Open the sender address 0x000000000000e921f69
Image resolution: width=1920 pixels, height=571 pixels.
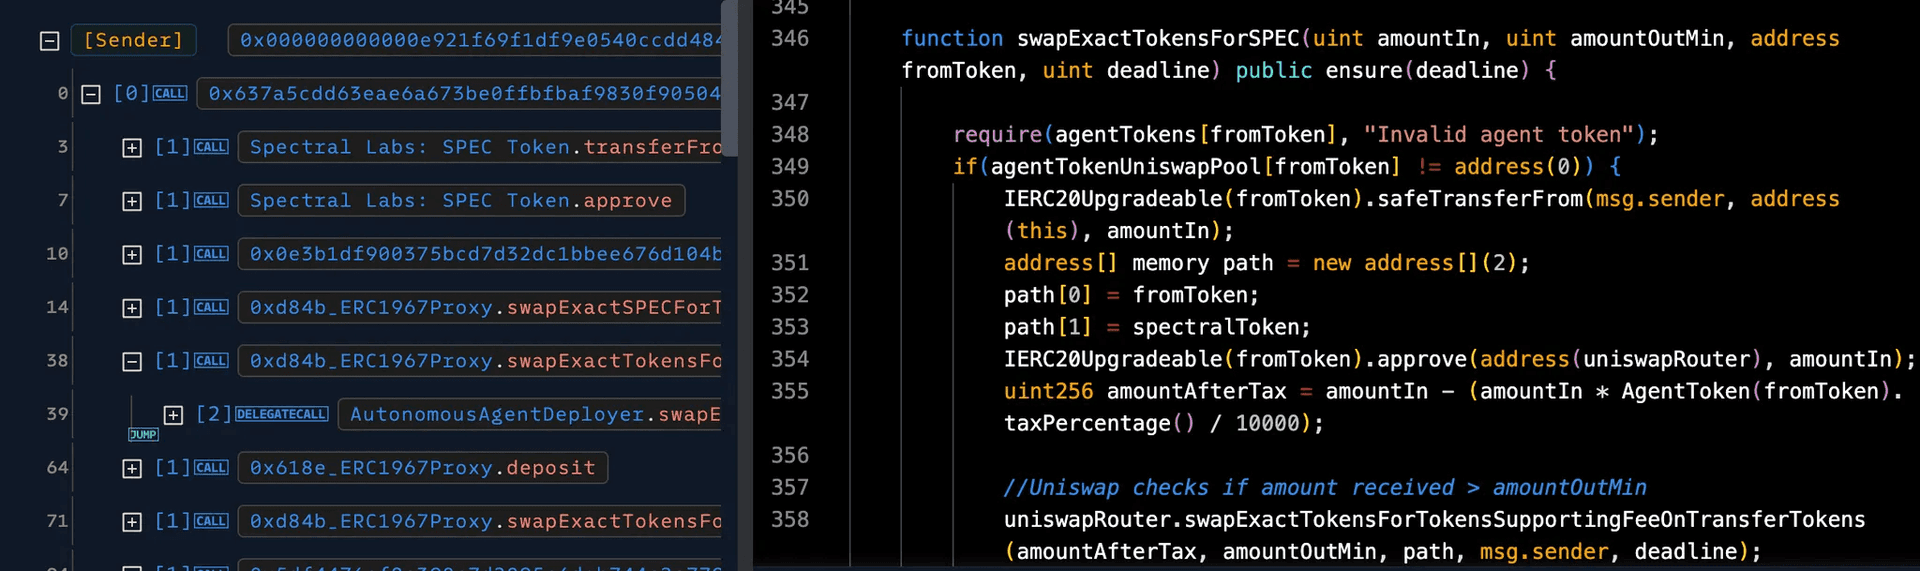point(478,40)
